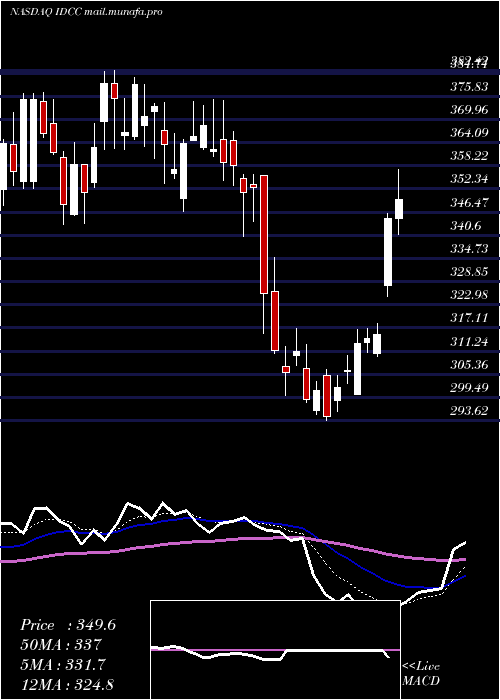Click the Live MACD label
500x700 pixels.
(x=421, y=674)
